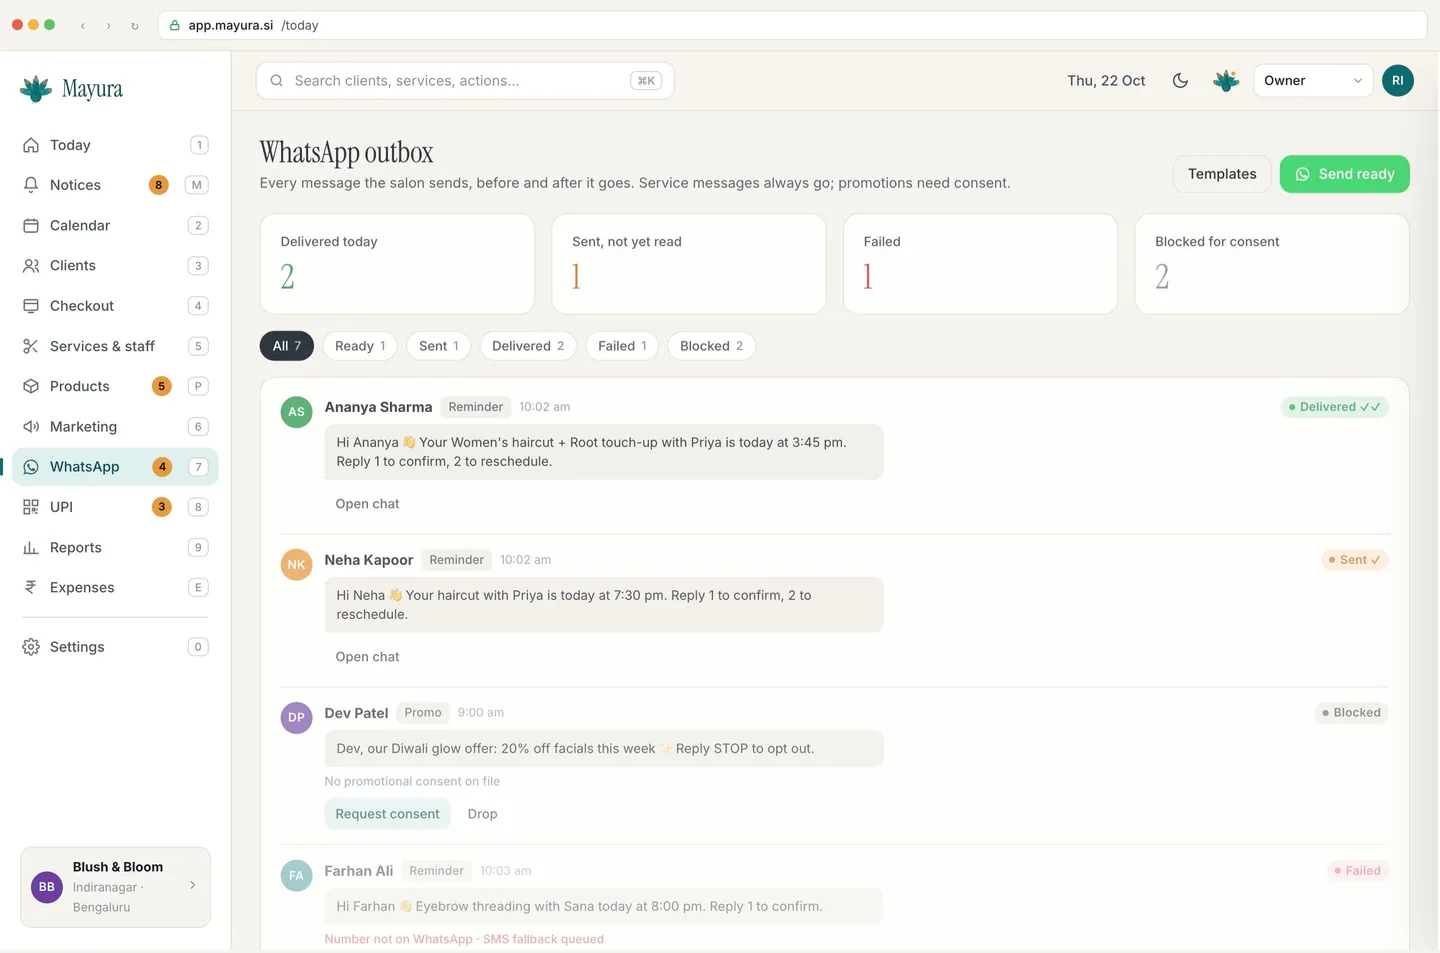Click the Mayura lotus logo in sidebar
This screenshot has height=953, width=1440.
[36, 89]
